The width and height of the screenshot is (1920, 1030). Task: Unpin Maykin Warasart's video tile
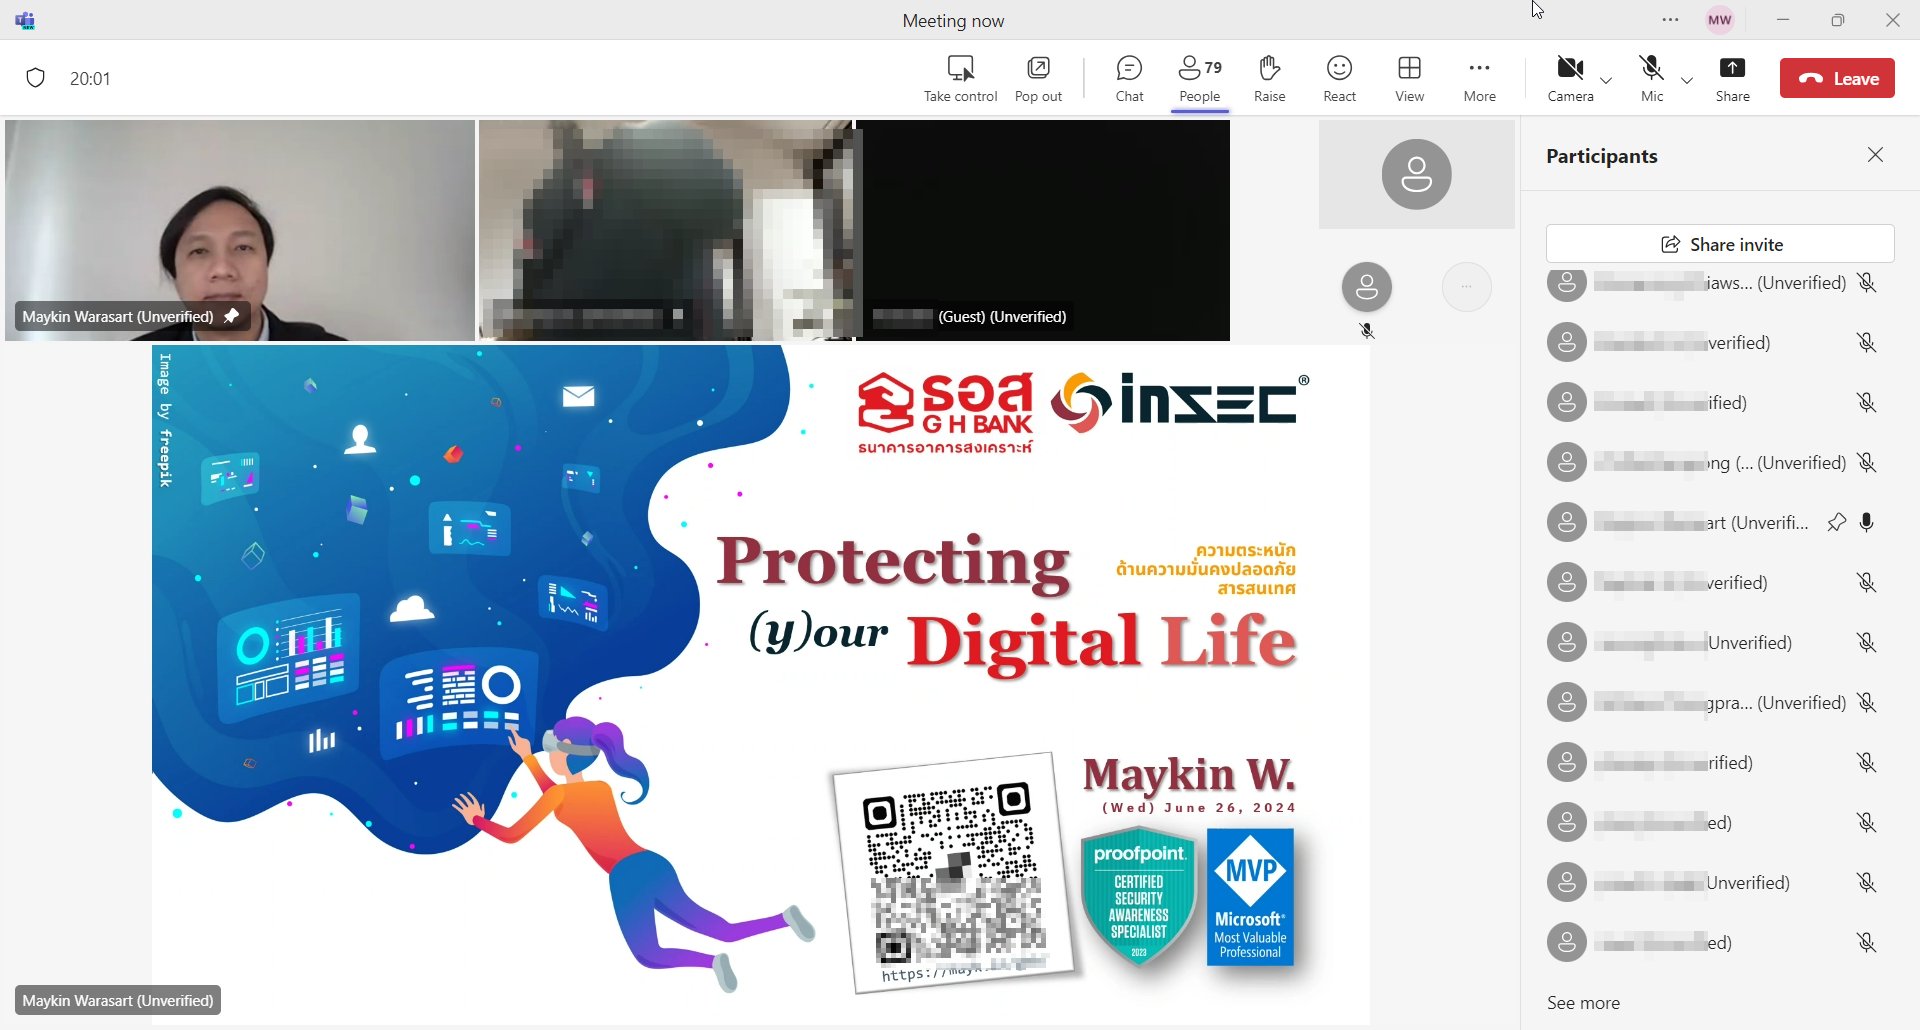[231, 316]
